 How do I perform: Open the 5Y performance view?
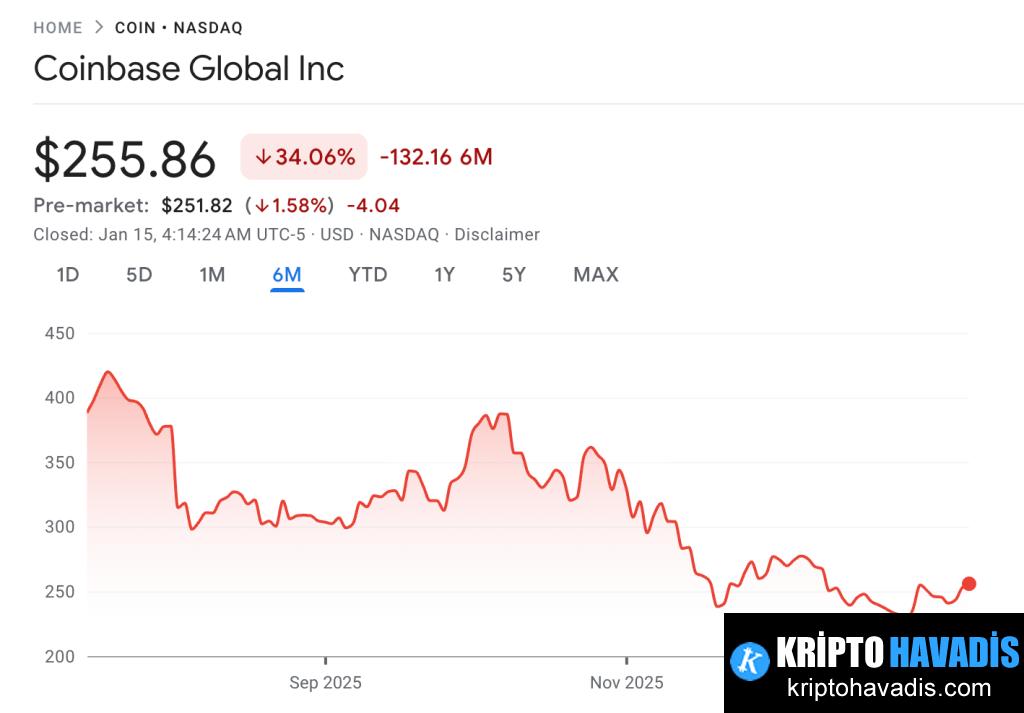coord(513,274)
